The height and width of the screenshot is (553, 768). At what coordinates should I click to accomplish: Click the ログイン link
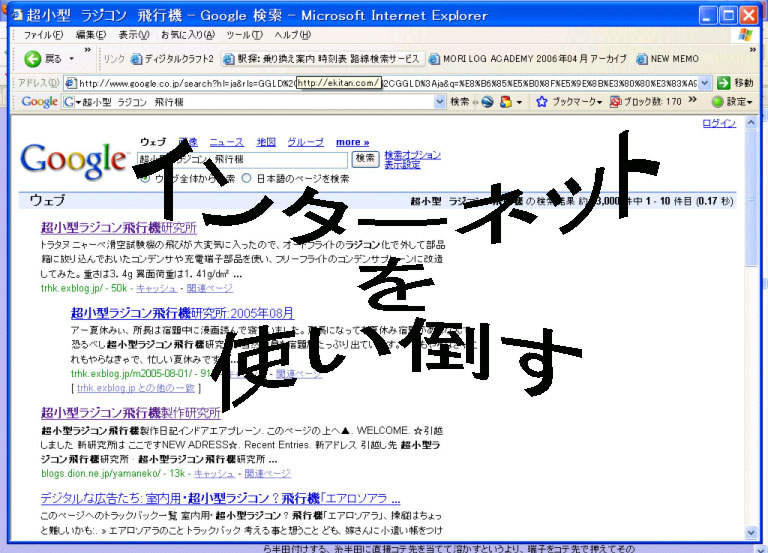[719, 123]
